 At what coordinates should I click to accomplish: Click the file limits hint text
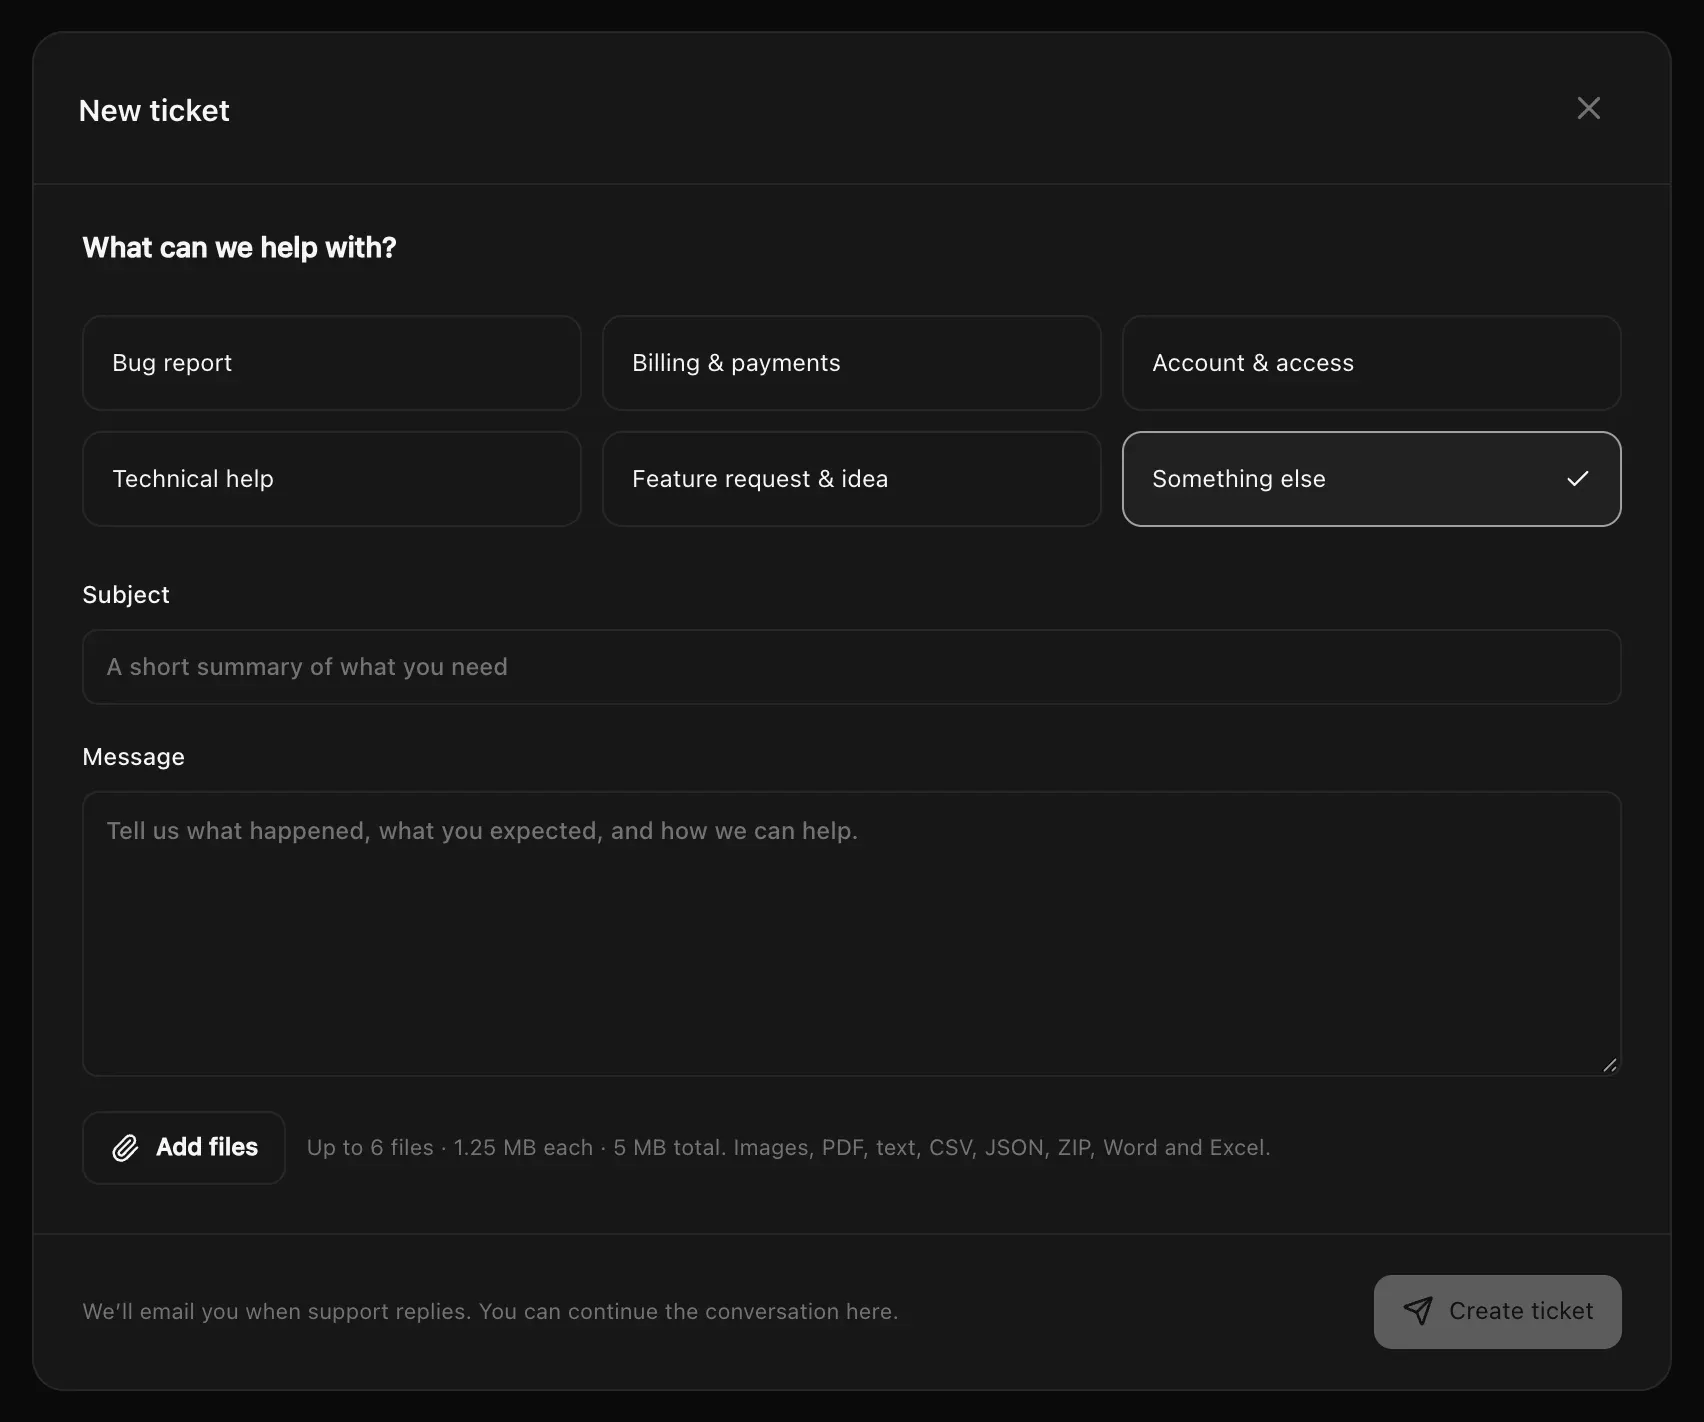click(x=788, y=1148)
